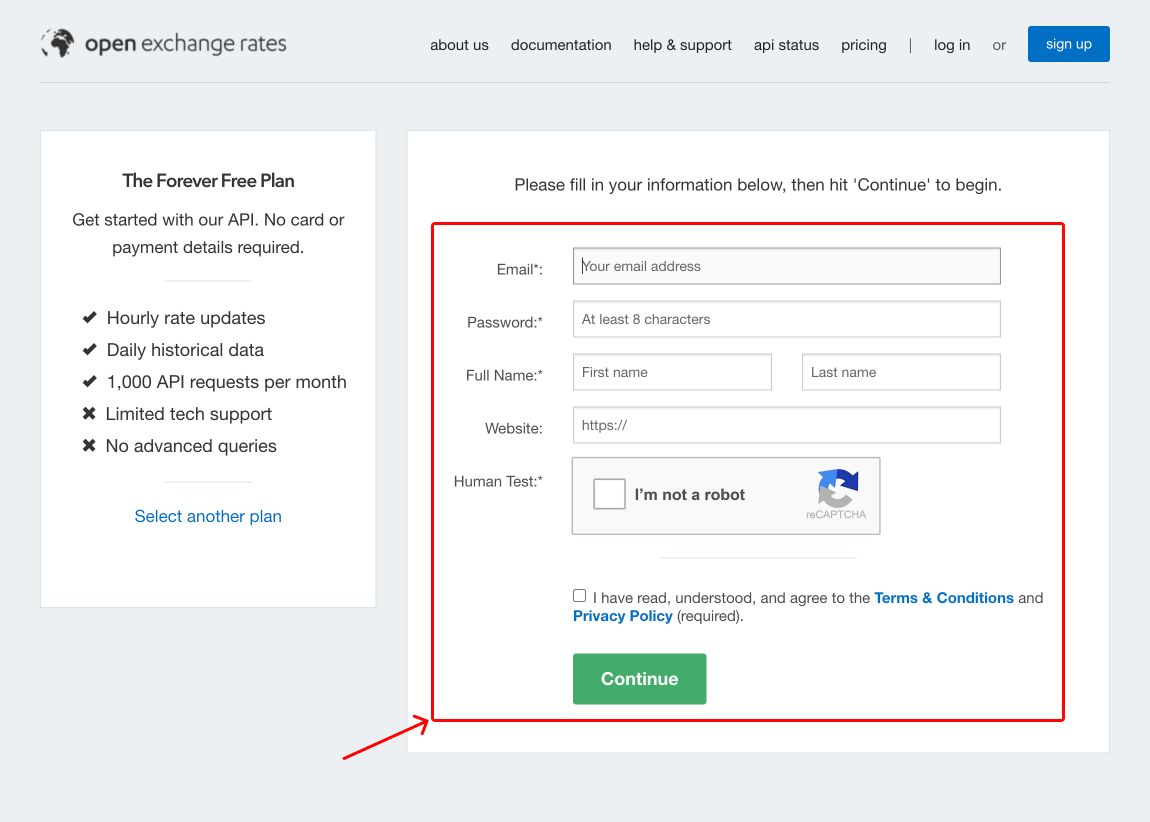Click the "open exchange rates" wordmark
The image size is (1150, 822).
click(x=186, y=44)
